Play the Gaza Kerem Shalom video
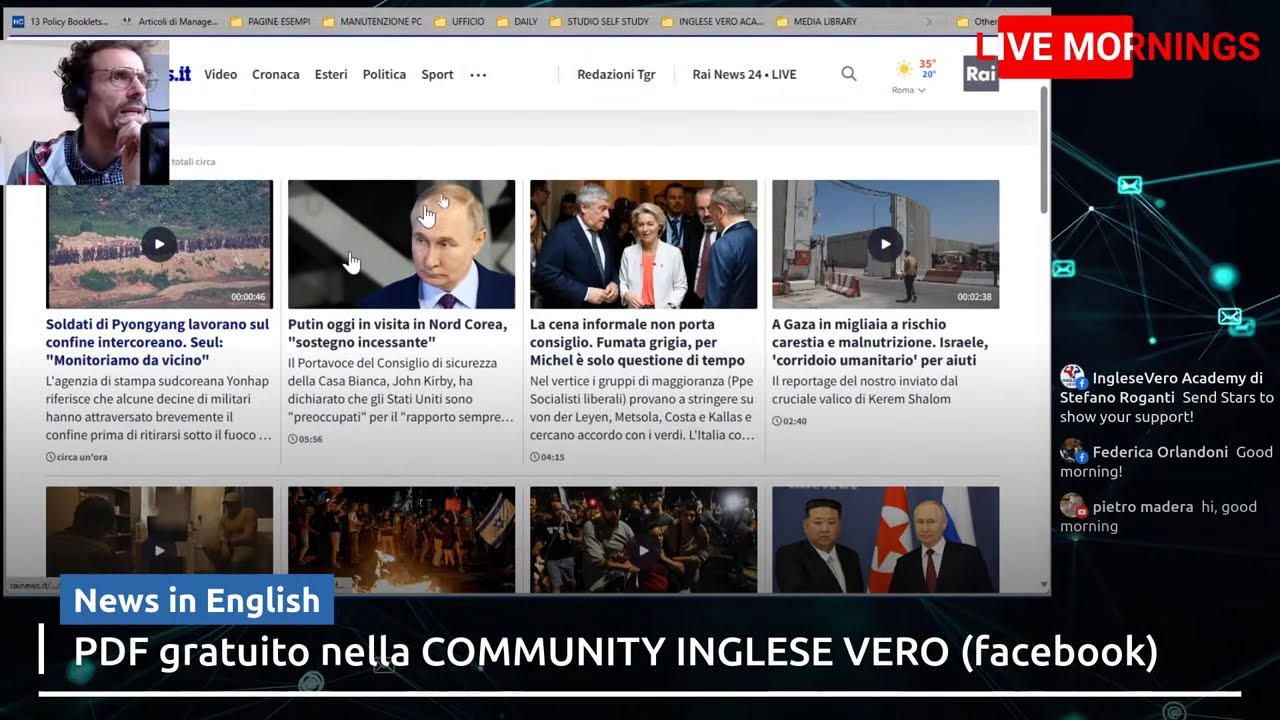 [x=885, y=244]
